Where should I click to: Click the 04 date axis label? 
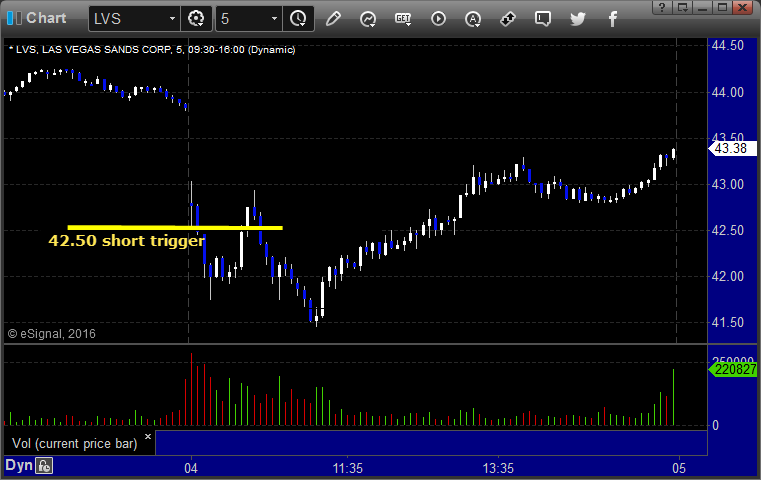[191, 468]
